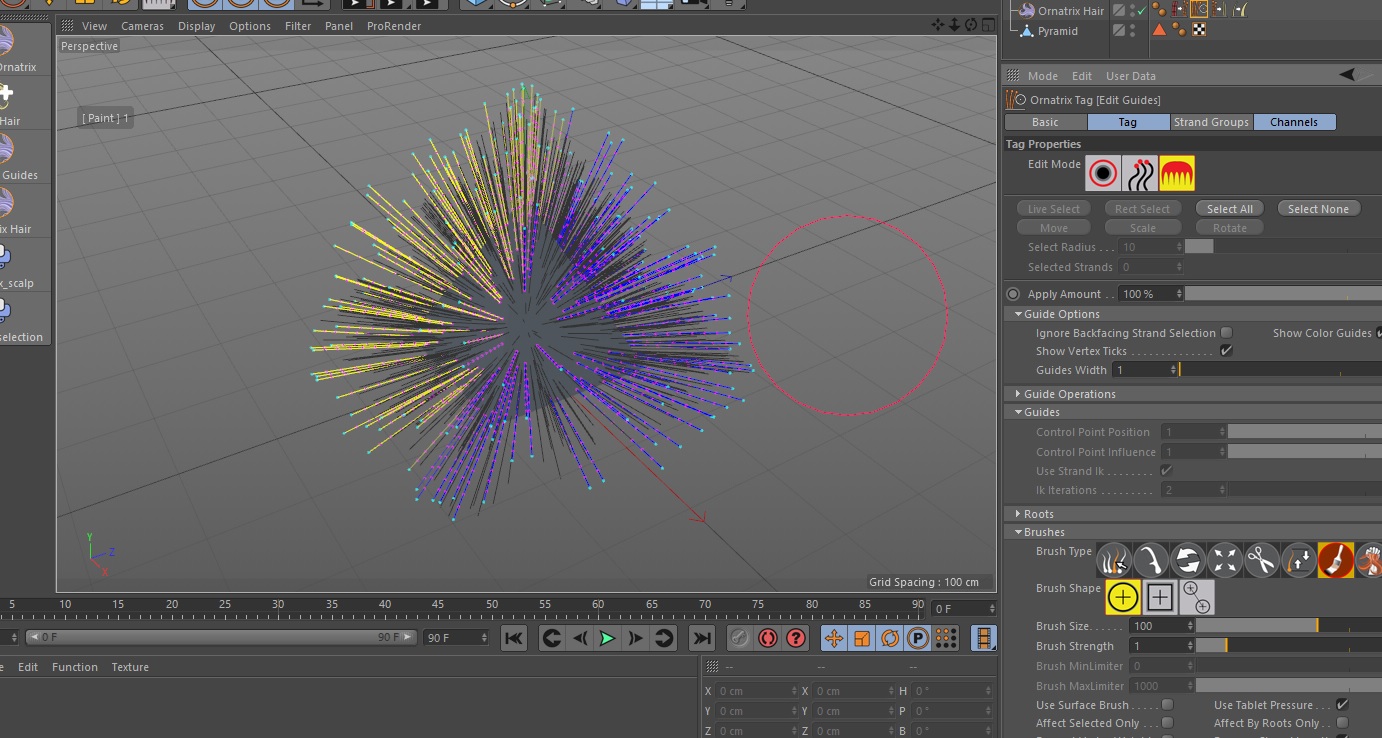This screenshot has height=738, width=1382.
Task: Enable Ignore Backfacing Strand Selection
Action: pos(1226,333)
